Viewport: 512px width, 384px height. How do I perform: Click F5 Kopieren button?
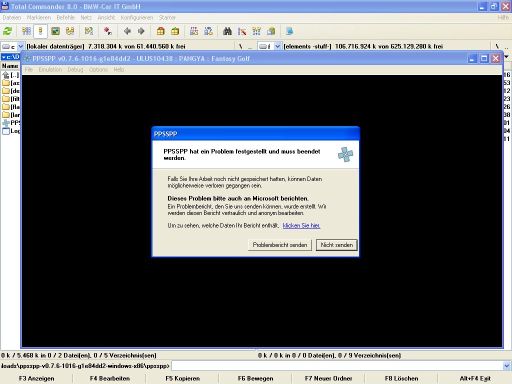click(183, 379)
